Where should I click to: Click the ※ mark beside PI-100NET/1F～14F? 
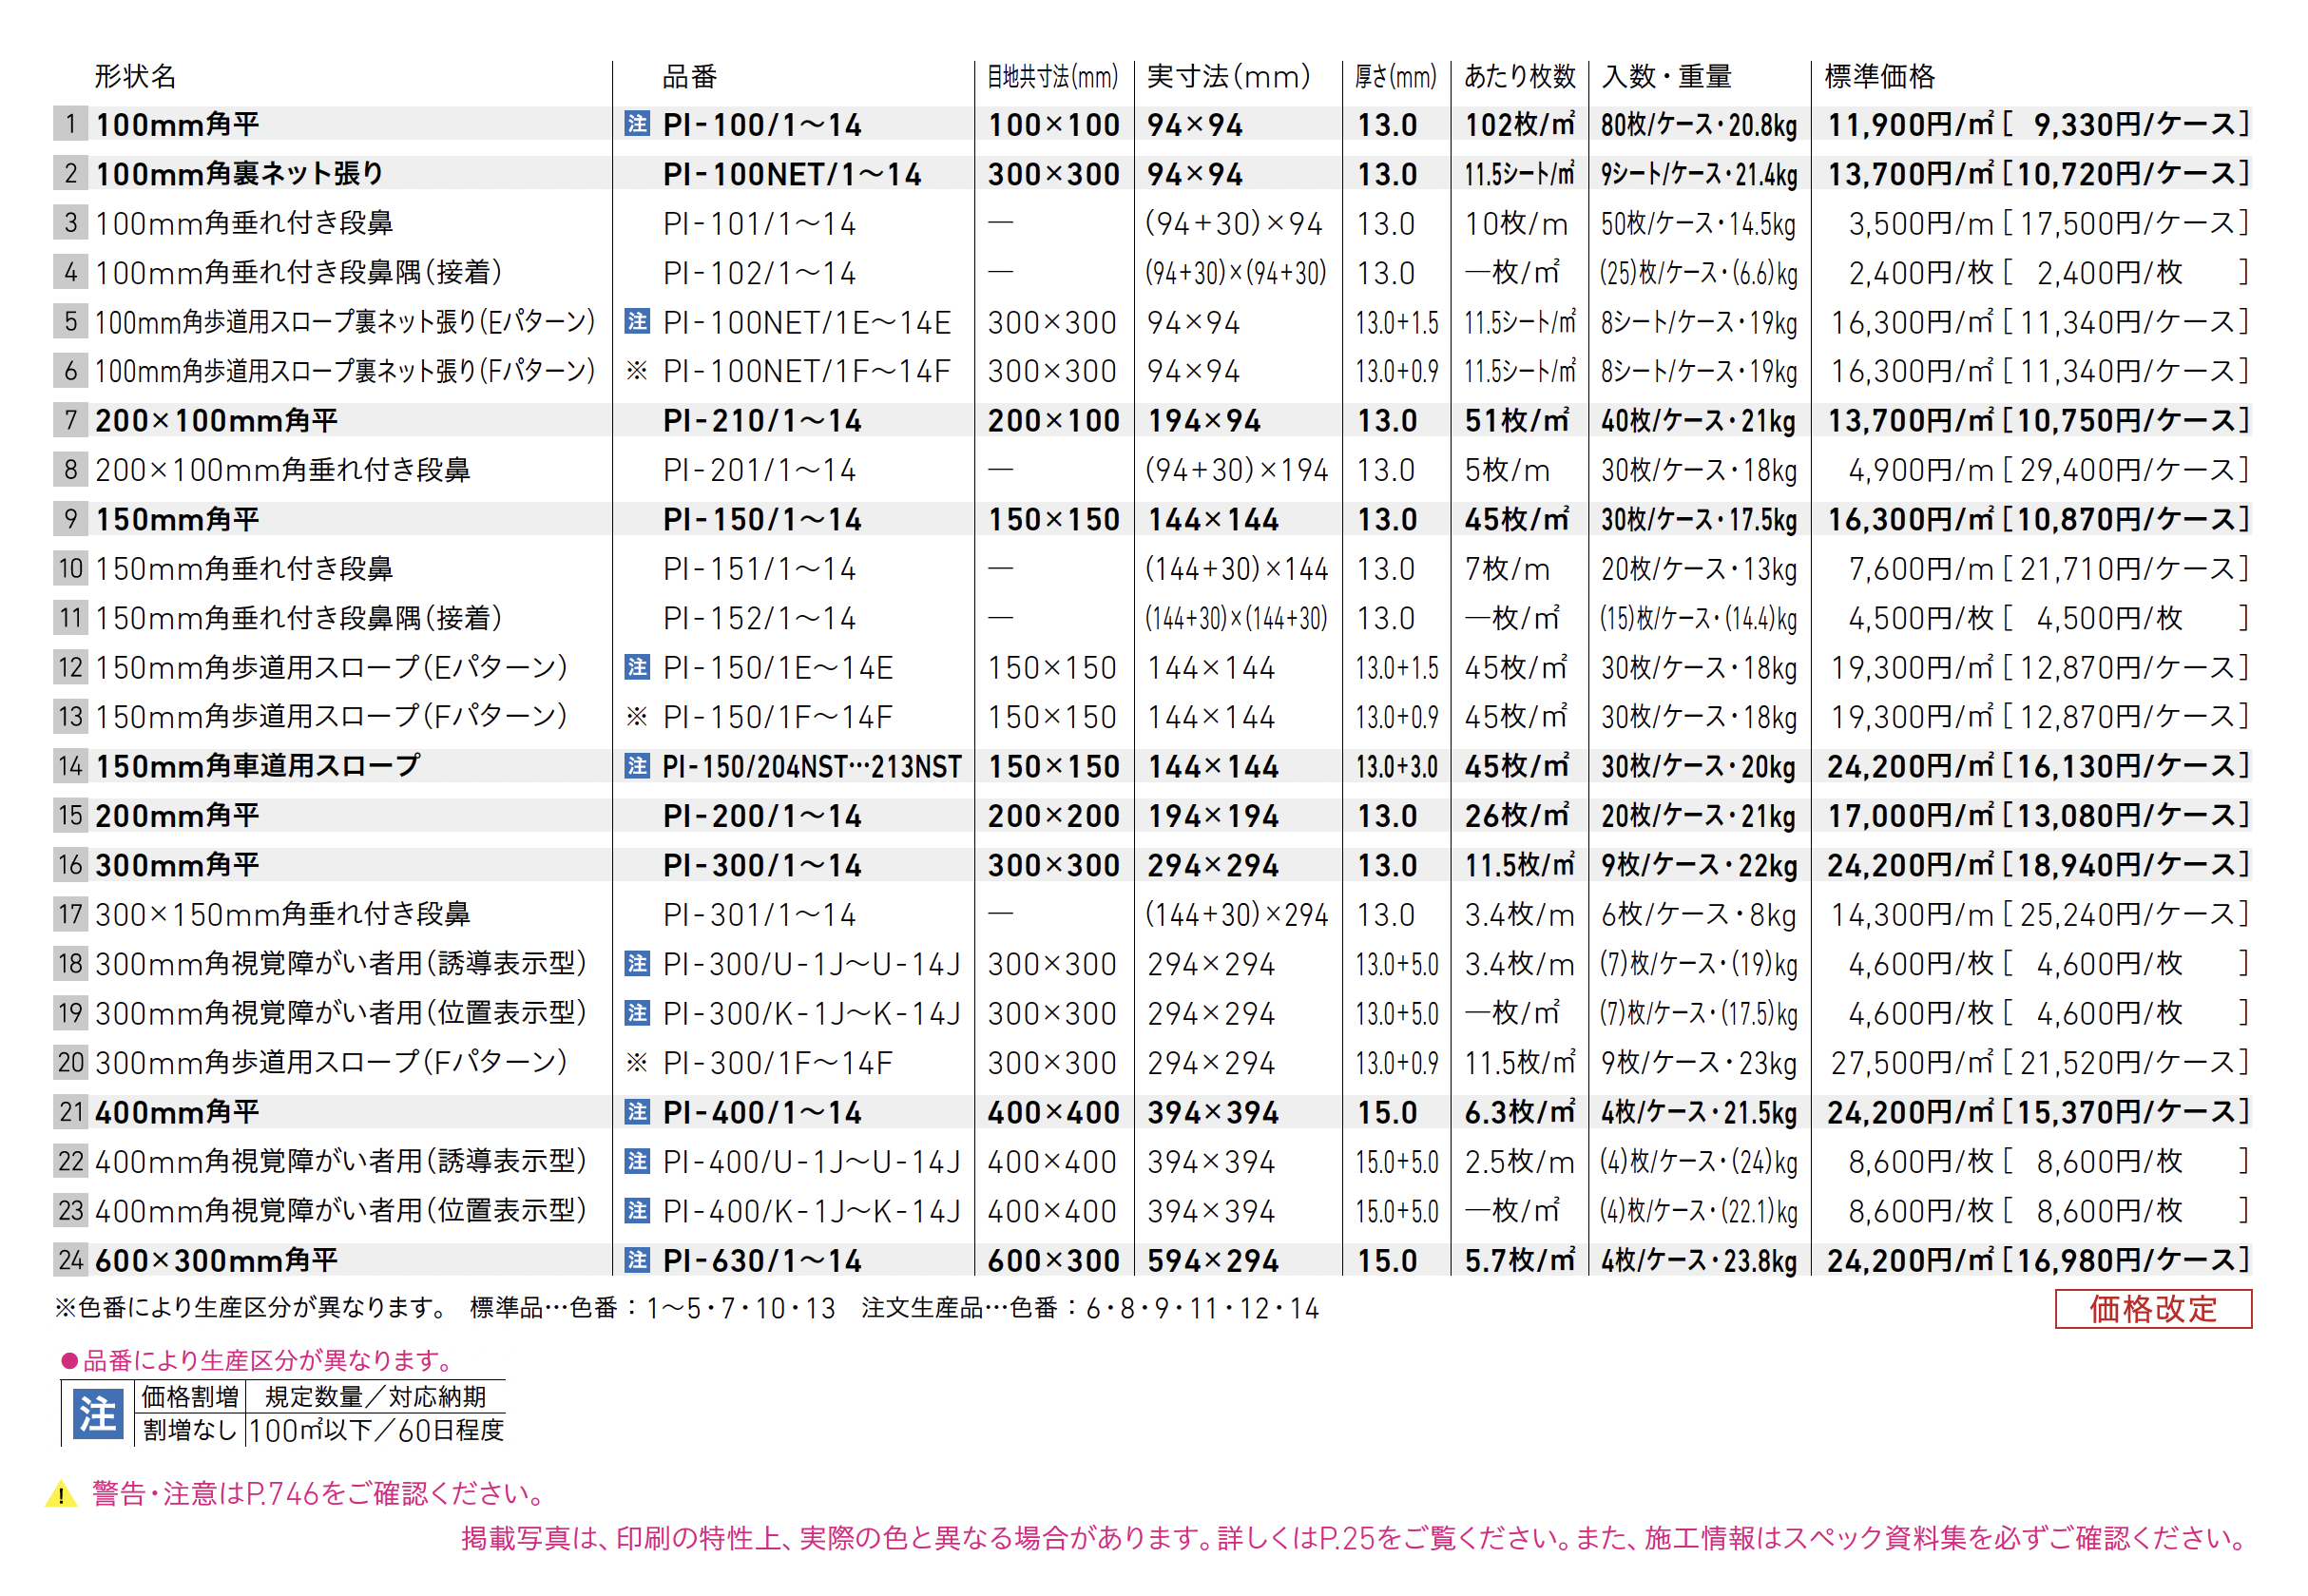click(x=636, y=371)
